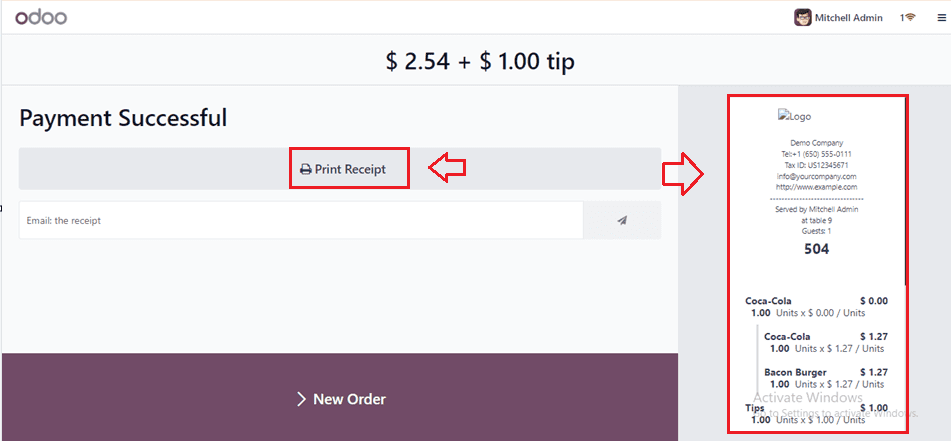Click the info@yourcompany.com address
951x441 pixels.
pos(816,176)
